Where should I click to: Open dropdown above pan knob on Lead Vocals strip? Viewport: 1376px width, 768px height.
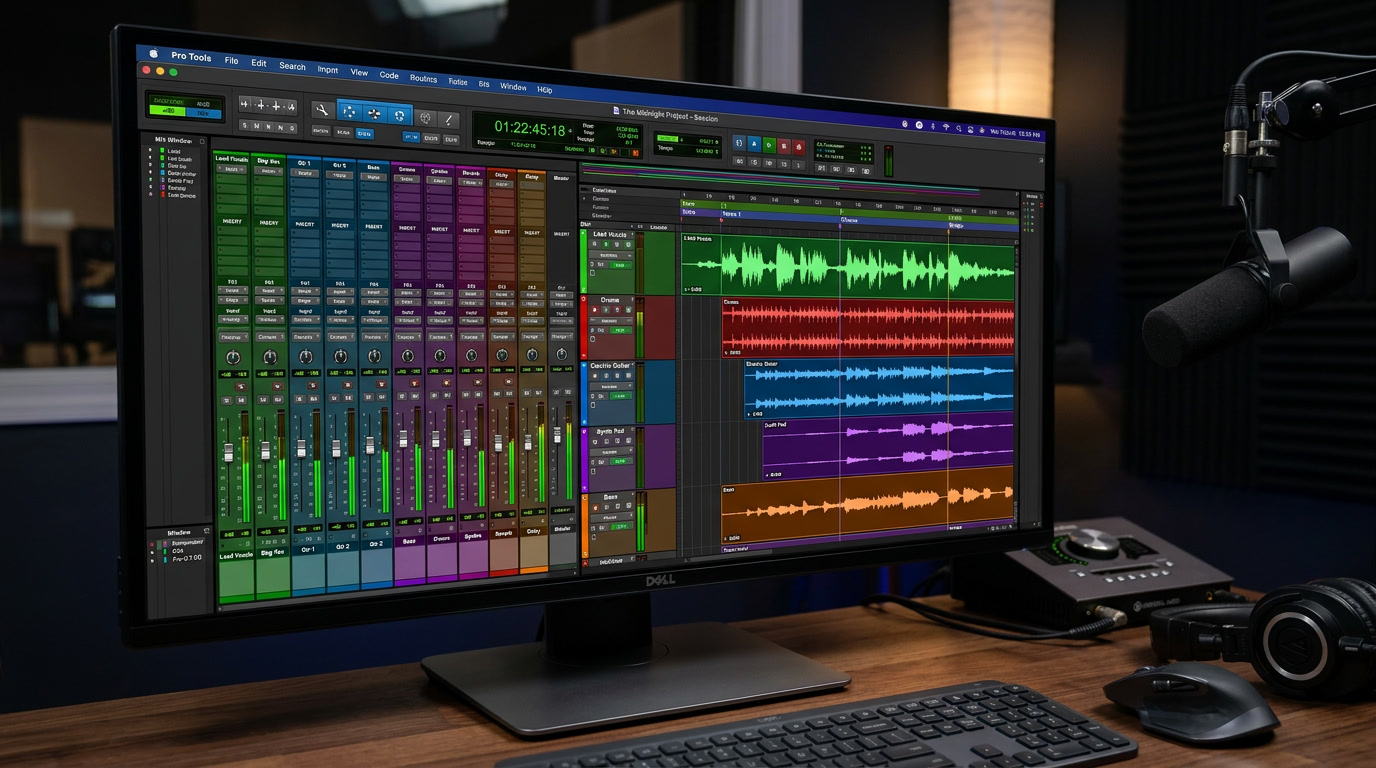coord(234,337)
